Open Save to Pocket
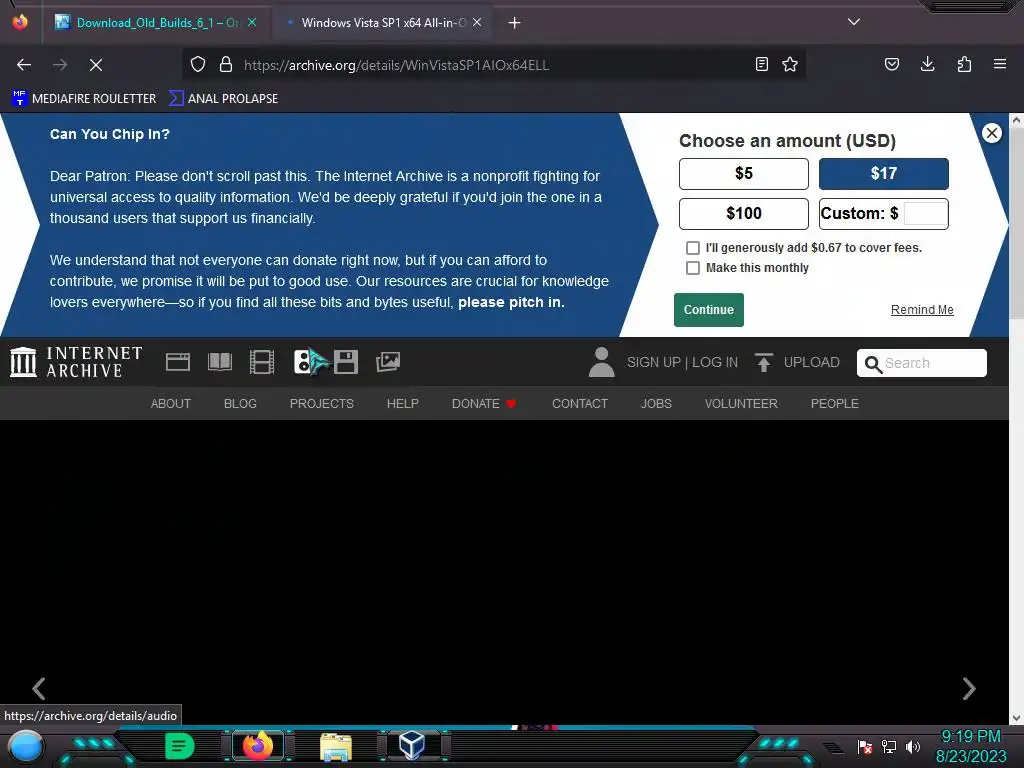The image size is (1024, 768). click(x=892, y=64)
